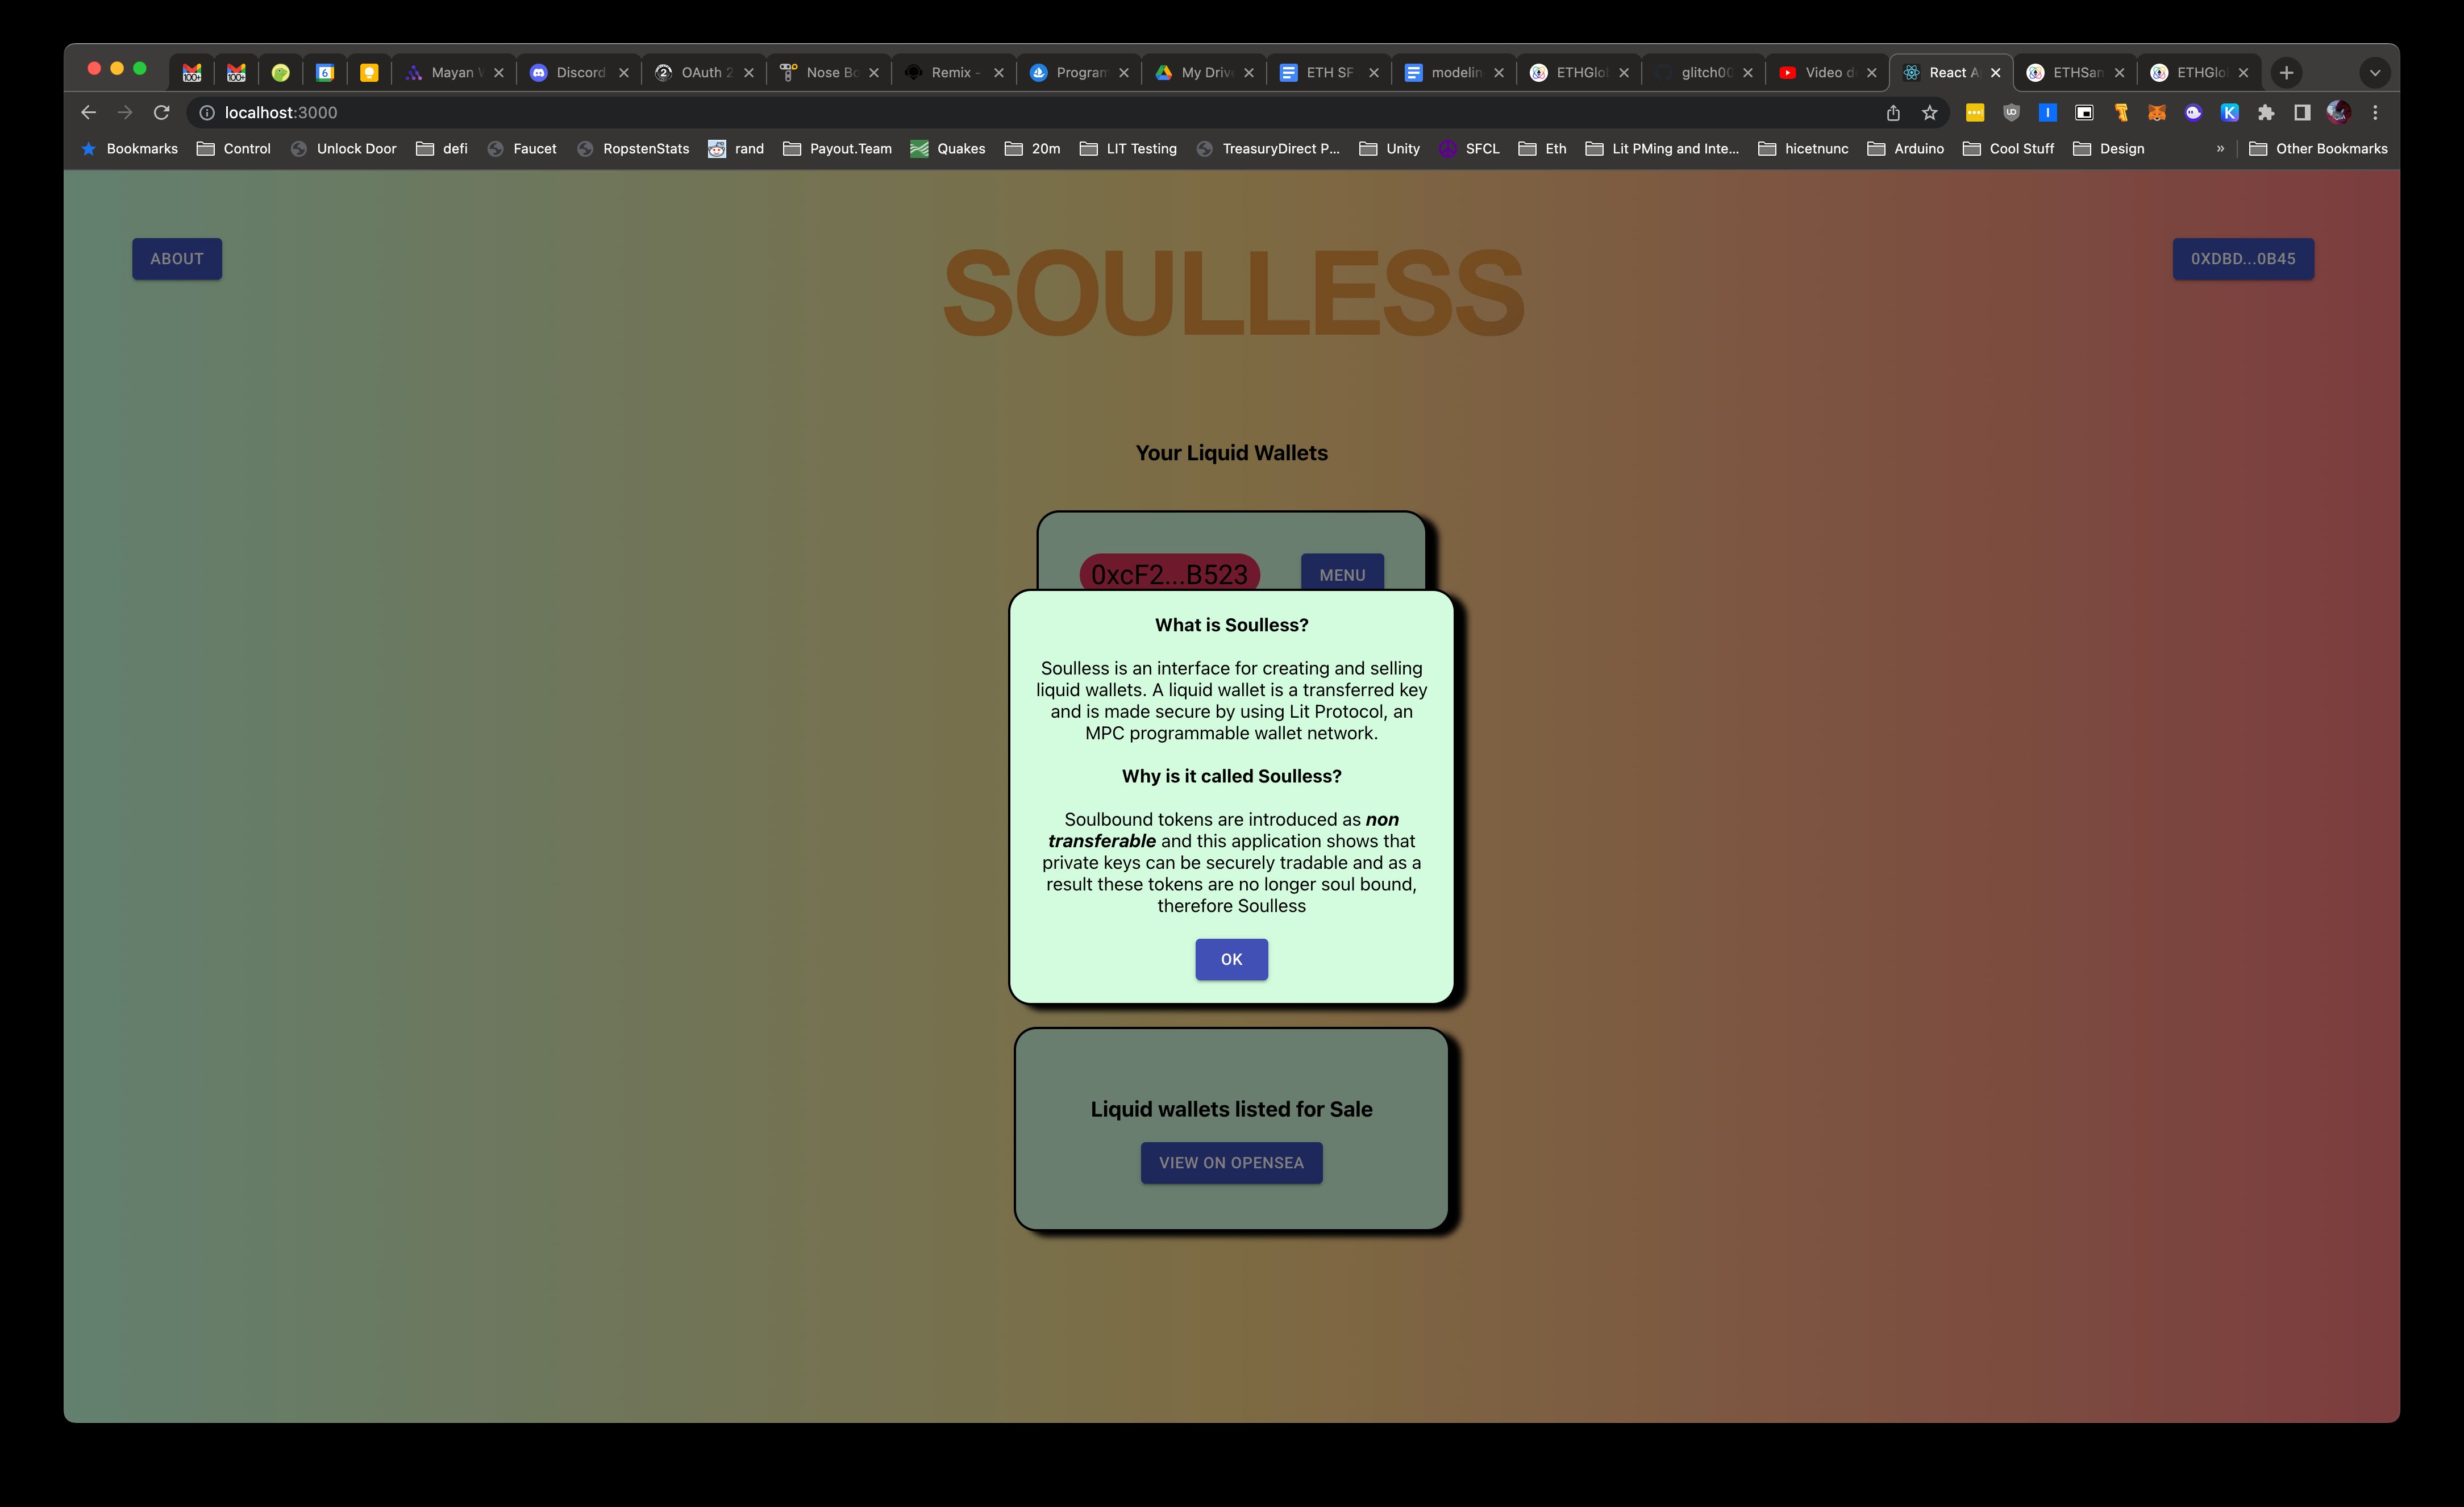Open the defi bookmarks folder

[441, 149]
